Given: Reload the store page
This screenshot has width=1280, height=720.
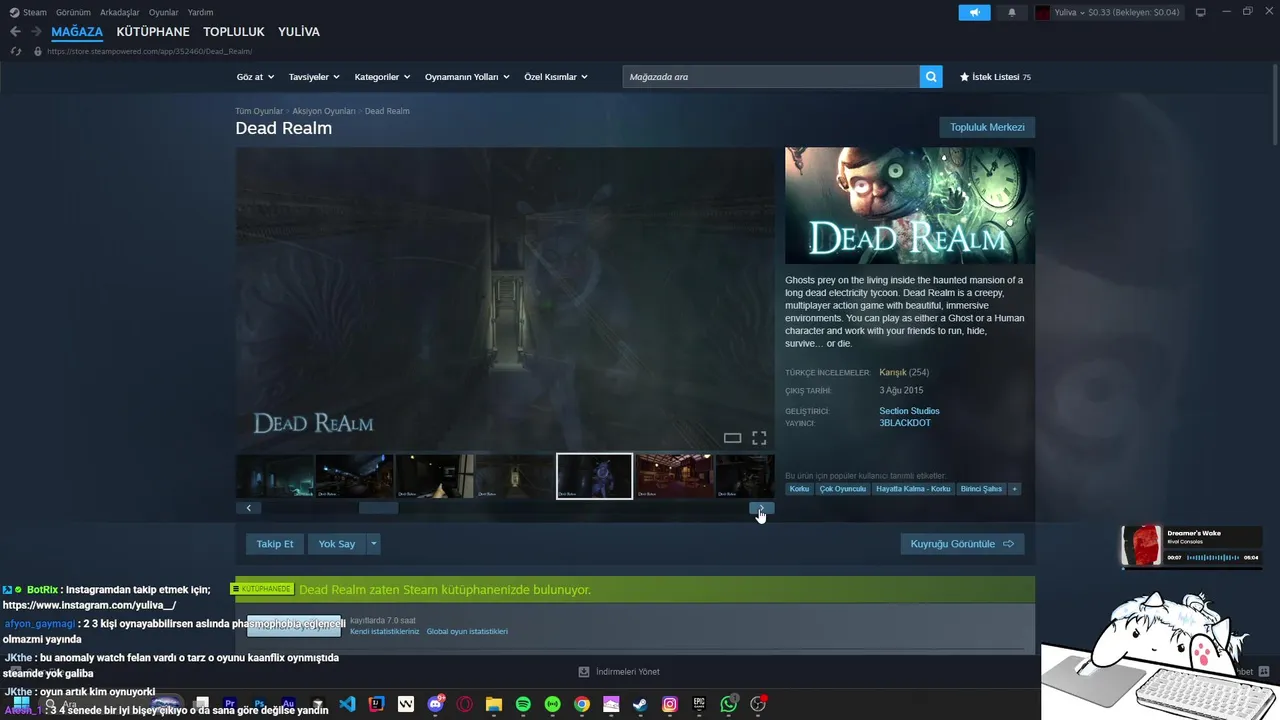Looking at the screenshot, I should pos(15,51).
